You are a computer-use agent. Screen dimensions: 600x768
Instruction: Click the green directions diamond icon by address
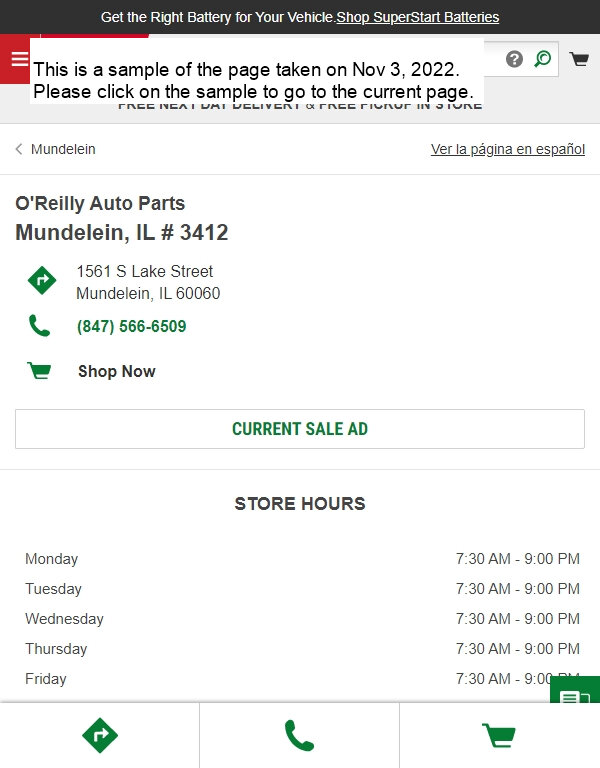click(42, 281)
